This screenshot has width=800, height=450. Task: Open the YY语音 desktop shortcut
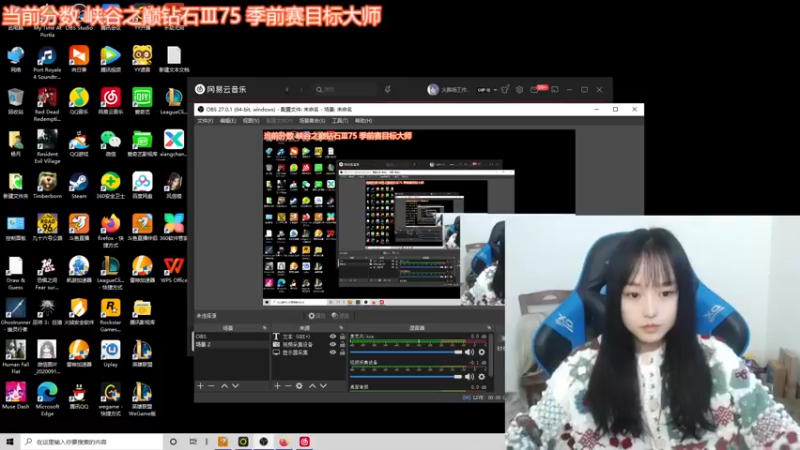142,59
